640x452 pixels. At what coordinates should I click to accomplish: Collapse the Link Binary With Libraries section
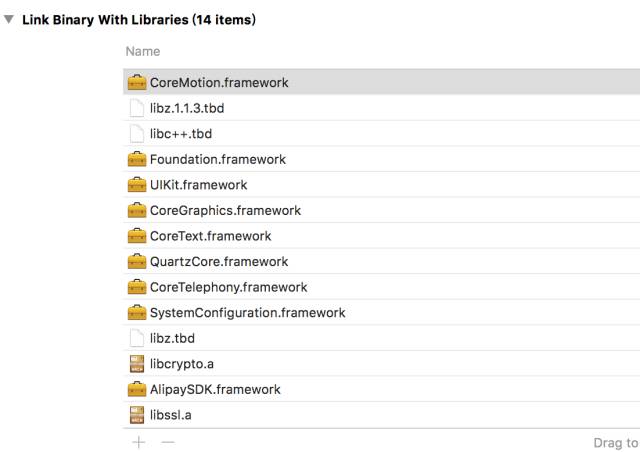[9, 19]
